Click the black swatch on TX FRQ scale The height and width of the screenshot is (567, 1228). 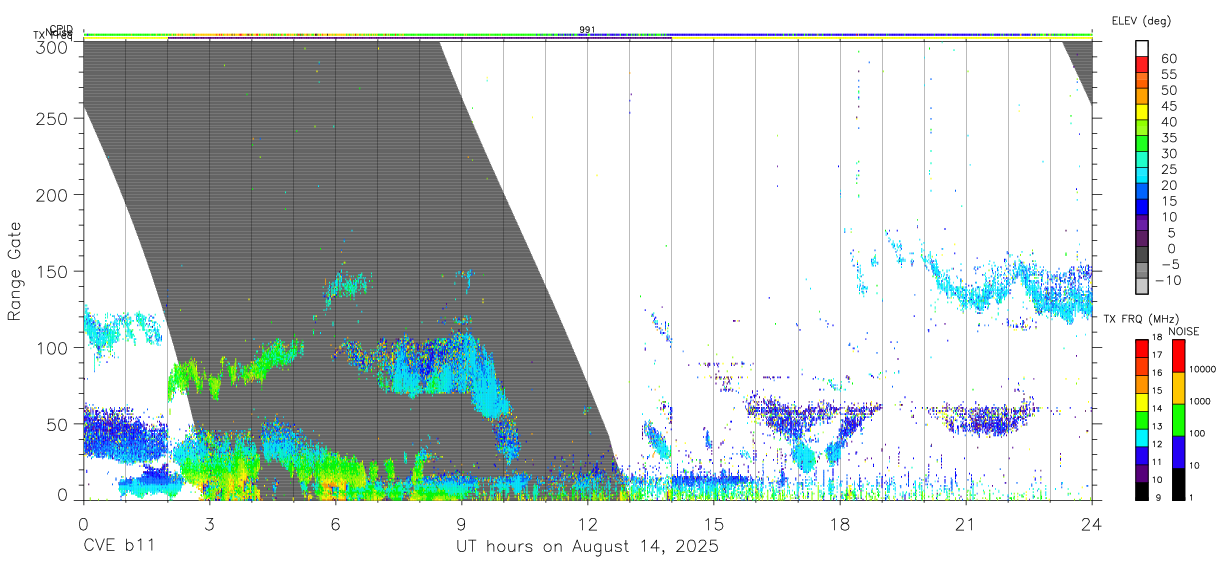tap(1142, 491)
